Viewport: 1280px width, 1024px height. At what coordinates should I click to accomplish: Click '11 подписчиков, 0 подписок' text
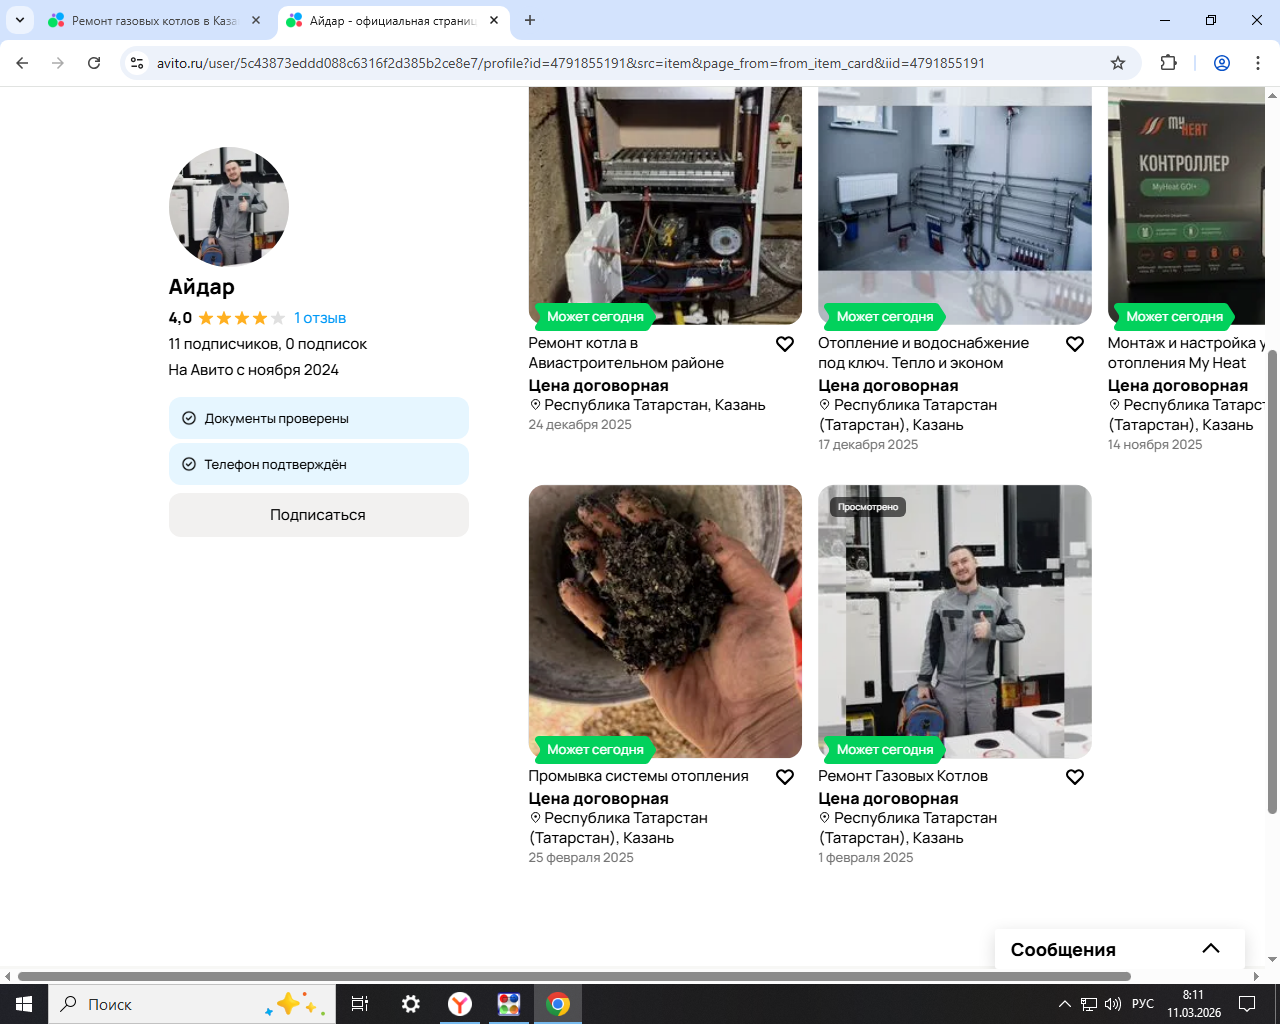pos(268,344)
